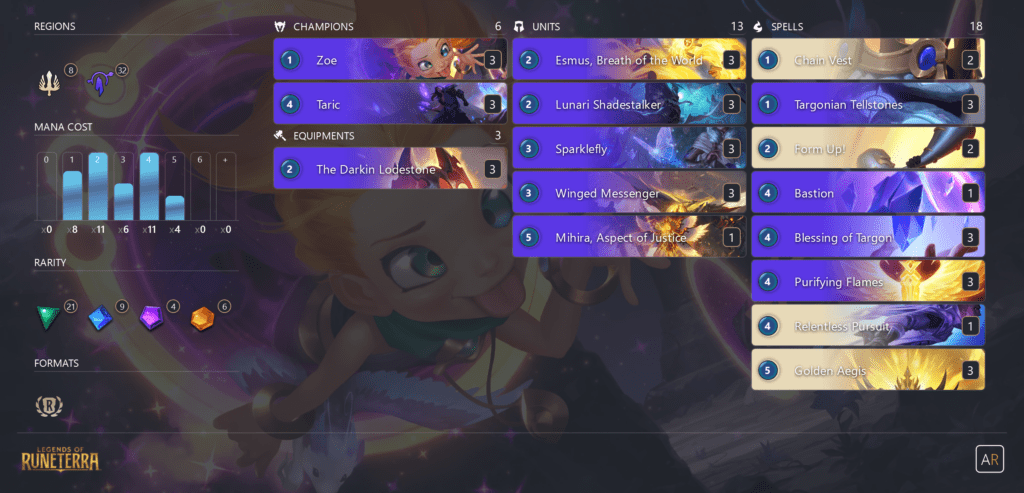Click the Champions section helmet icon
The height and width of the screenshot is (493, 1024).
280,27
